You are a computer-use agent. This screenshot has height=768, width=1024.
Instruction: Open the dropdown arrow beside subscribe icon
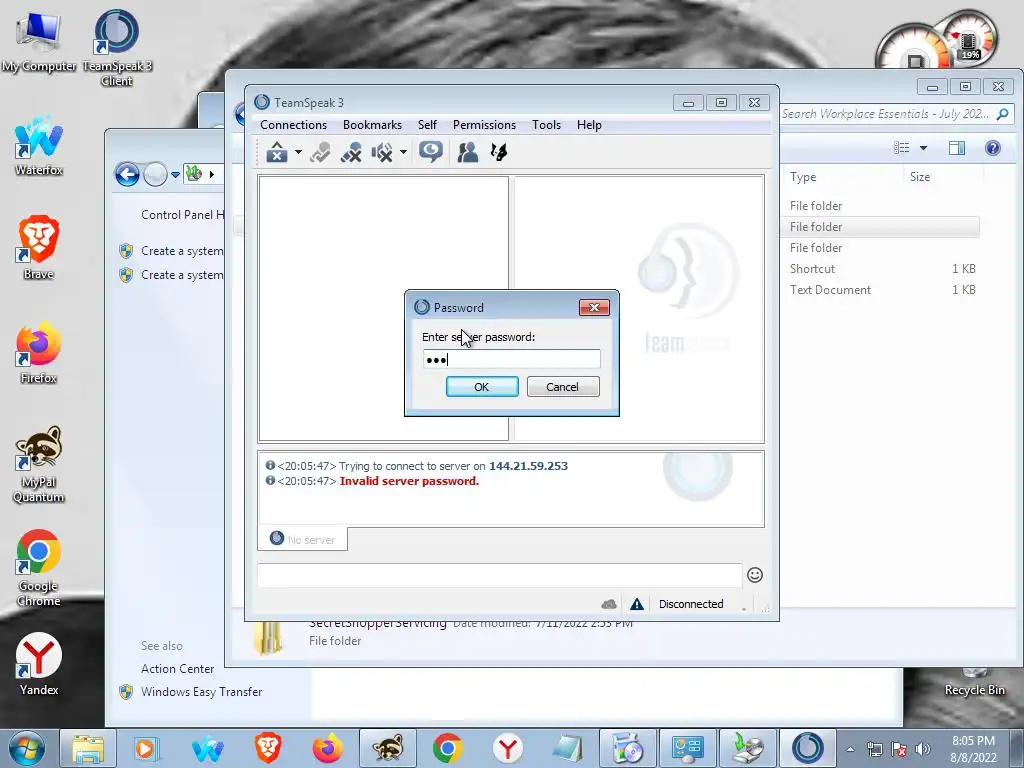pos(404,152)
